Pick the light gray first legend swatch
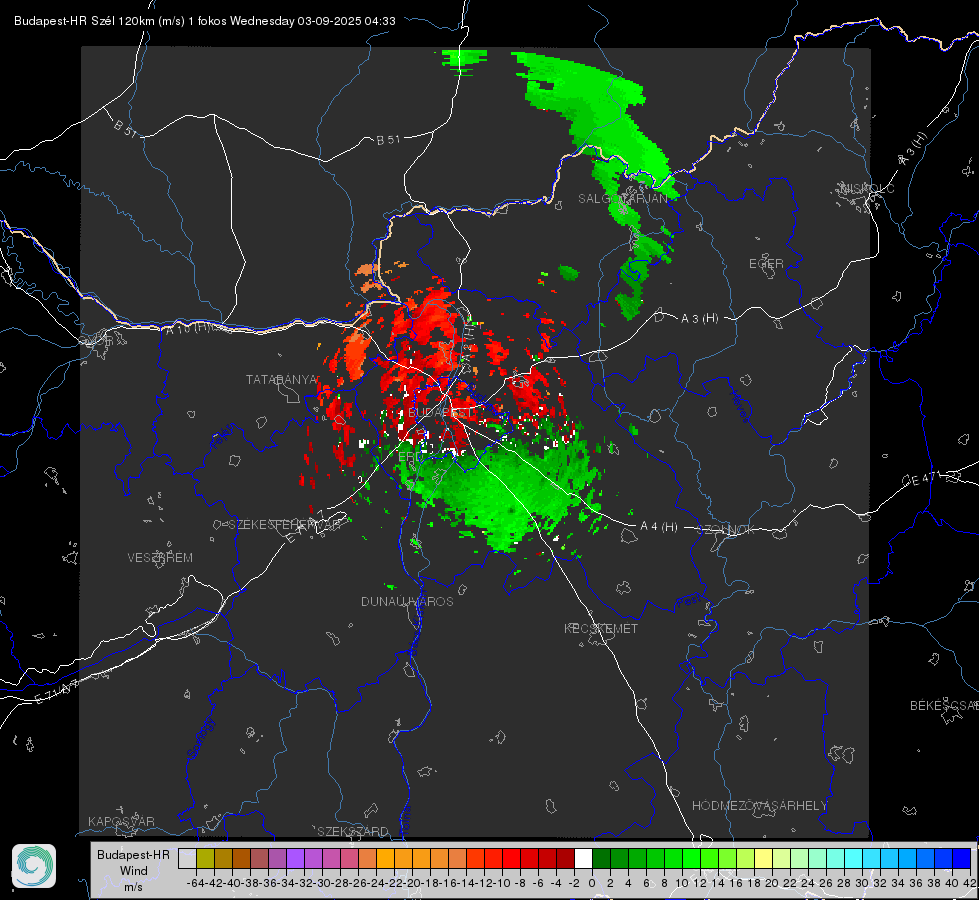The height and width of the screenshot is (900, 979). (187, 858)
